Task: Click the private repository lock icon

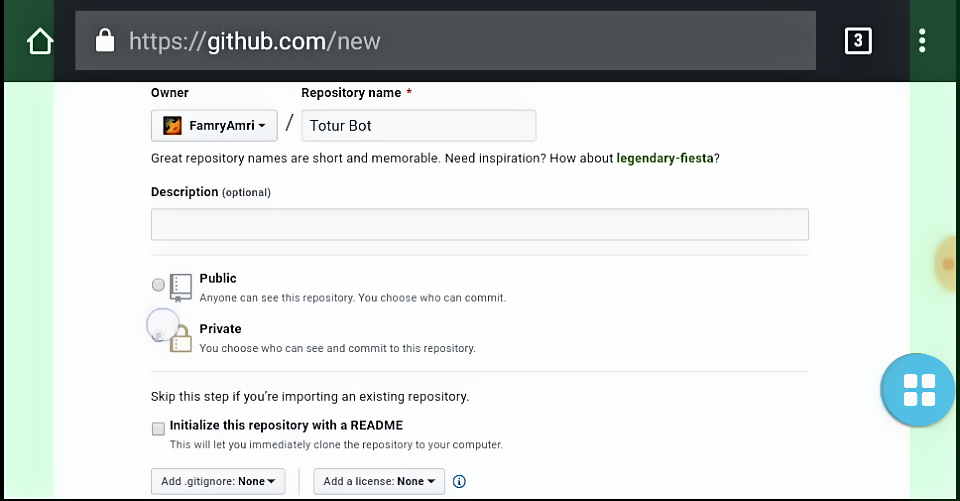Action: [181, 339]
